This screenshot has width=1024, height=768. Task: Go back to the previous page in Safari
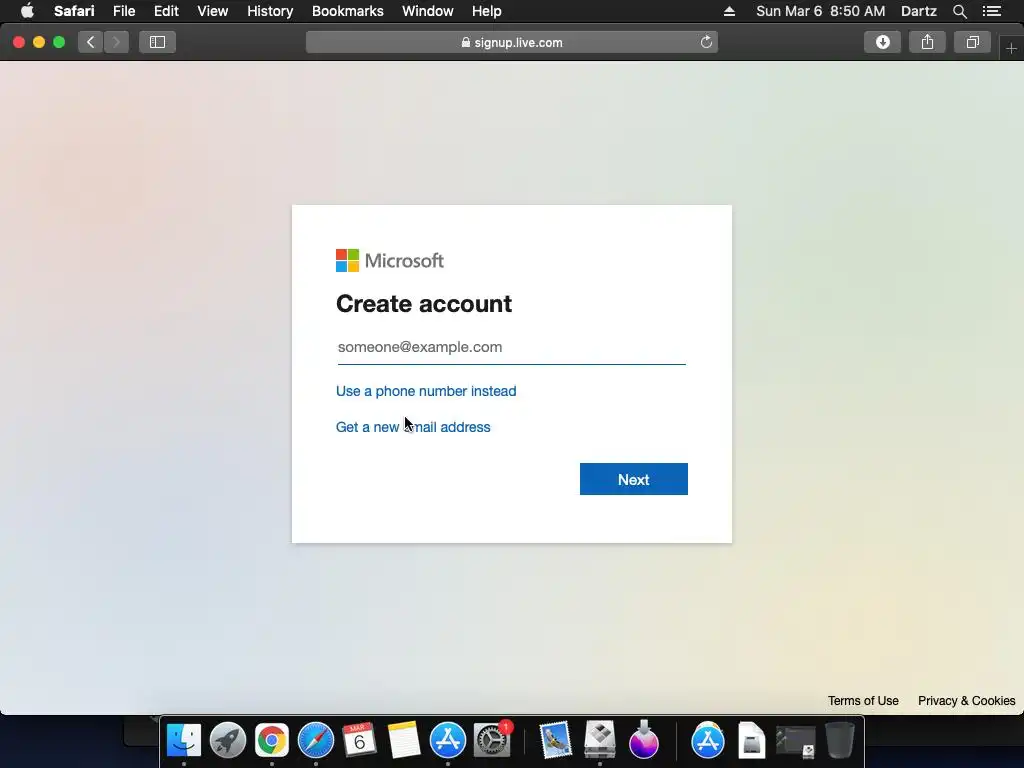pos(90,42)
